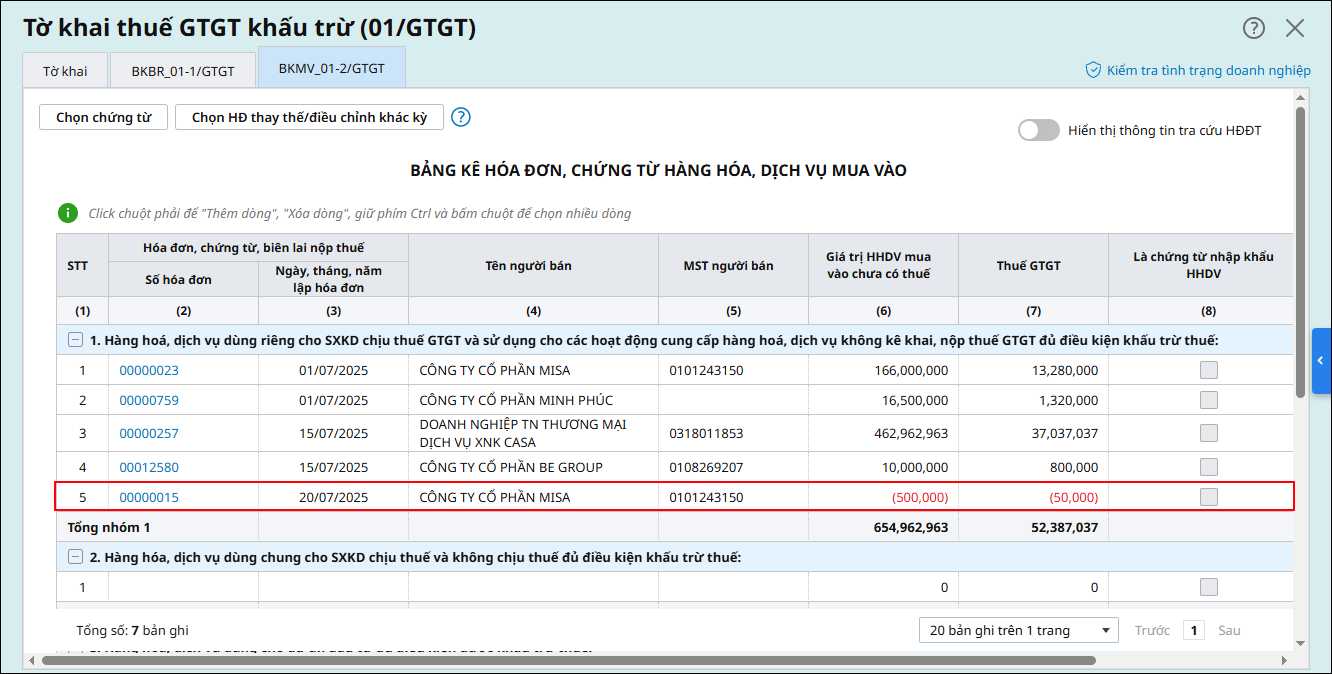Check import document box for invoice 00000023
Screen dimensions: 1332x674
[x=1208, y=371]
